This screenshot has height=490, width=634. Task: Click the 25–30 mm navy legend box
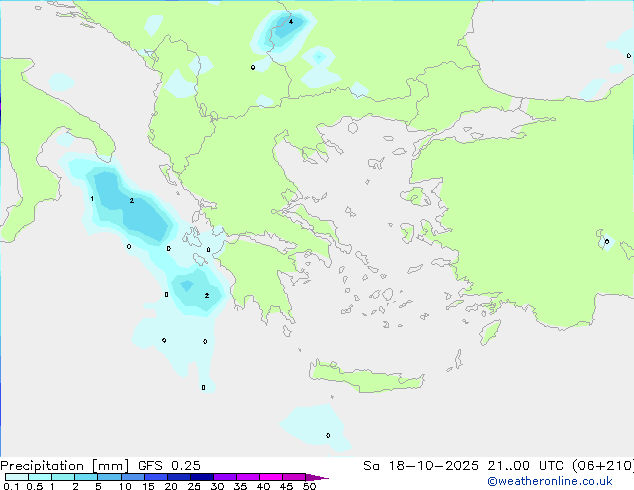coord(201,477)
